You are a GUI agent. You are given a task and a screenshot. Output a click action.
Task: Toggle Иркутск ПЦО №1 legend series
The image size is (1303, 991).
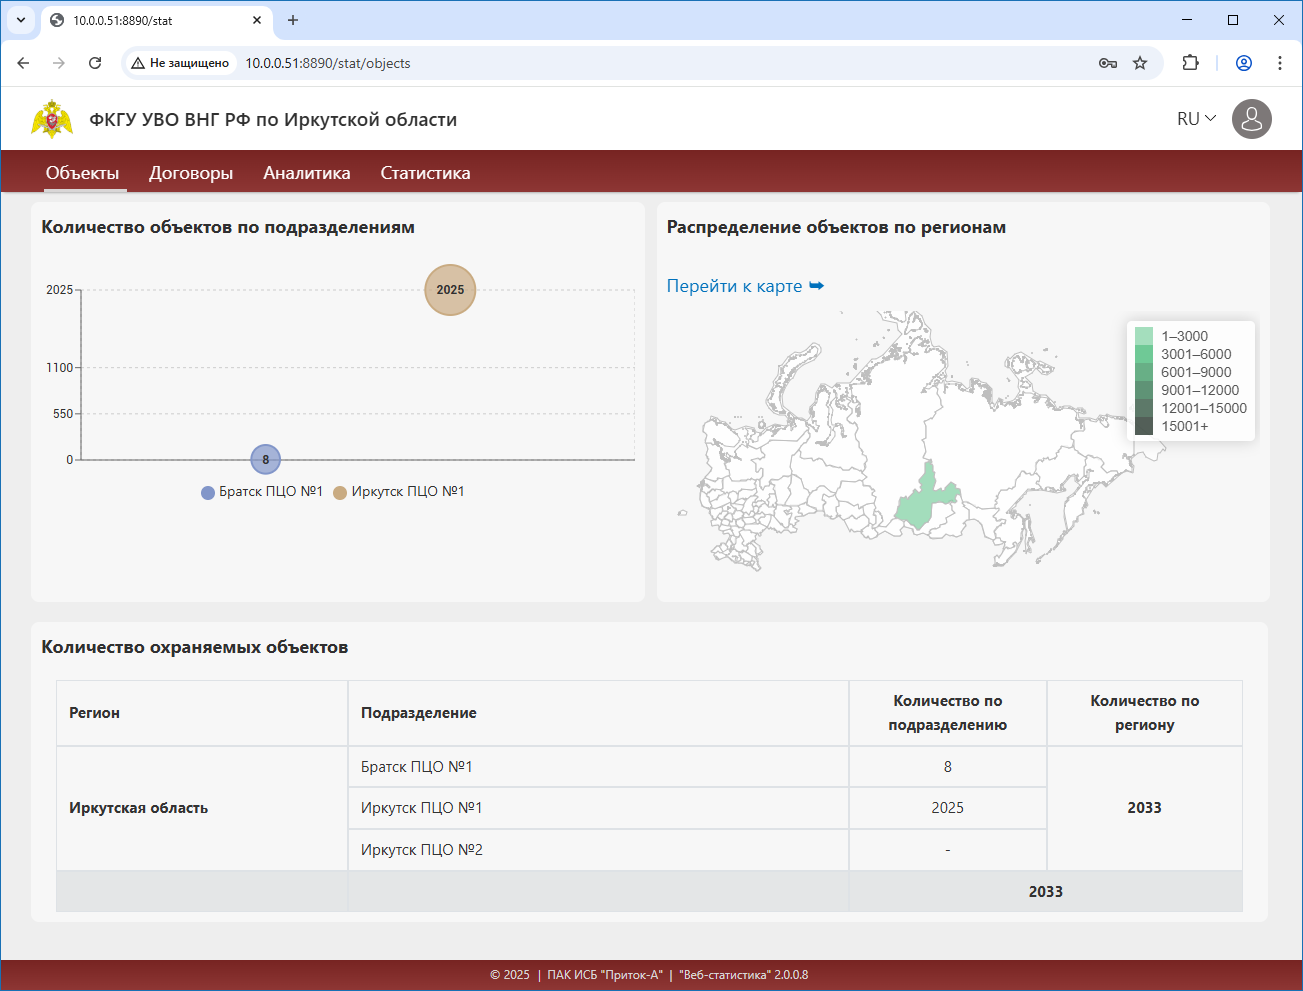click(x=399, y=492)
